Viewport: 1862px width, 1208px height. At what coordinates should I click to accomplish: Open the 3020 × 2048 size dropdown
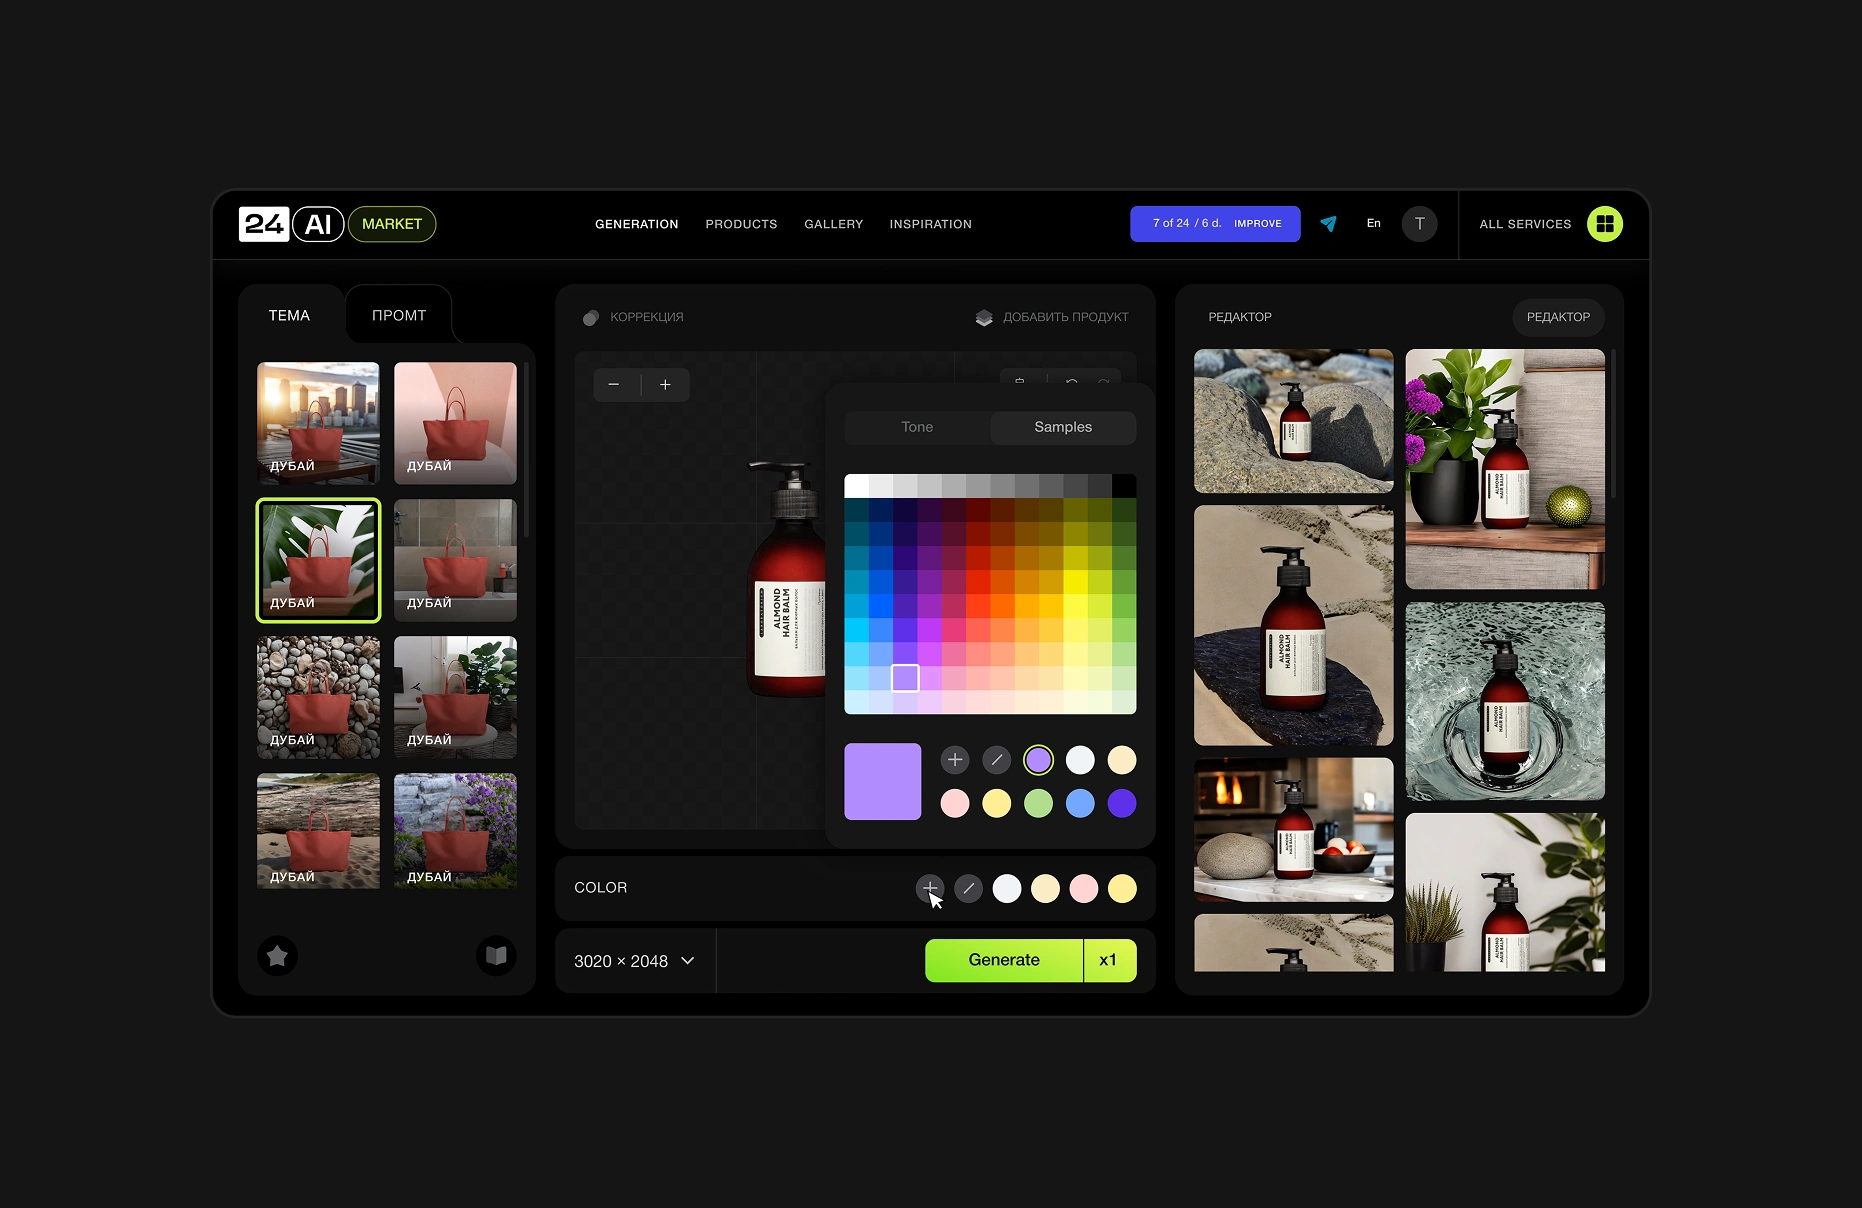[634, 961]
